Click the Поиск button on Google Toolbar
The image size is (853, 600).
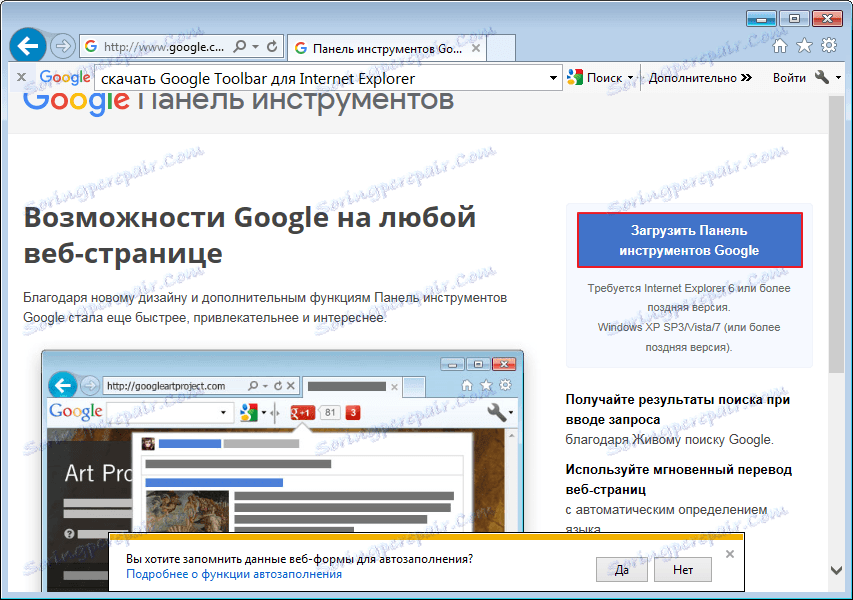[x=594, y=78]
